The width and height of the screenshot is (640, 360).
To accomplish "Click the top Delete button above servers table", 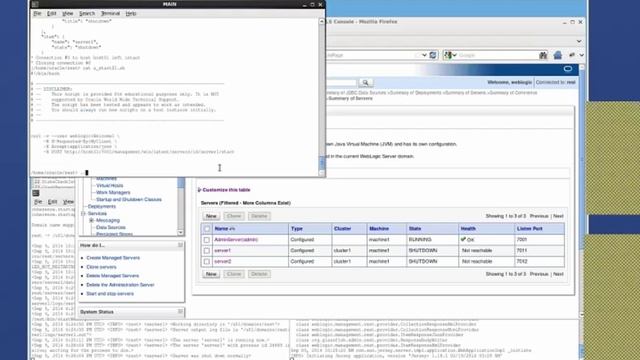I will [259, 216].
